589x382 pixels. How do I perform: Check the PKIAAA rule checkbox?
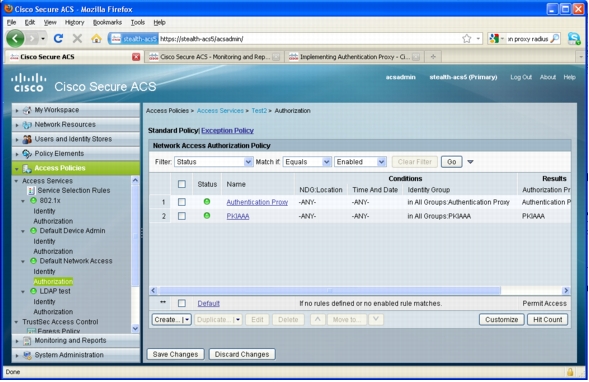(182, 216)
